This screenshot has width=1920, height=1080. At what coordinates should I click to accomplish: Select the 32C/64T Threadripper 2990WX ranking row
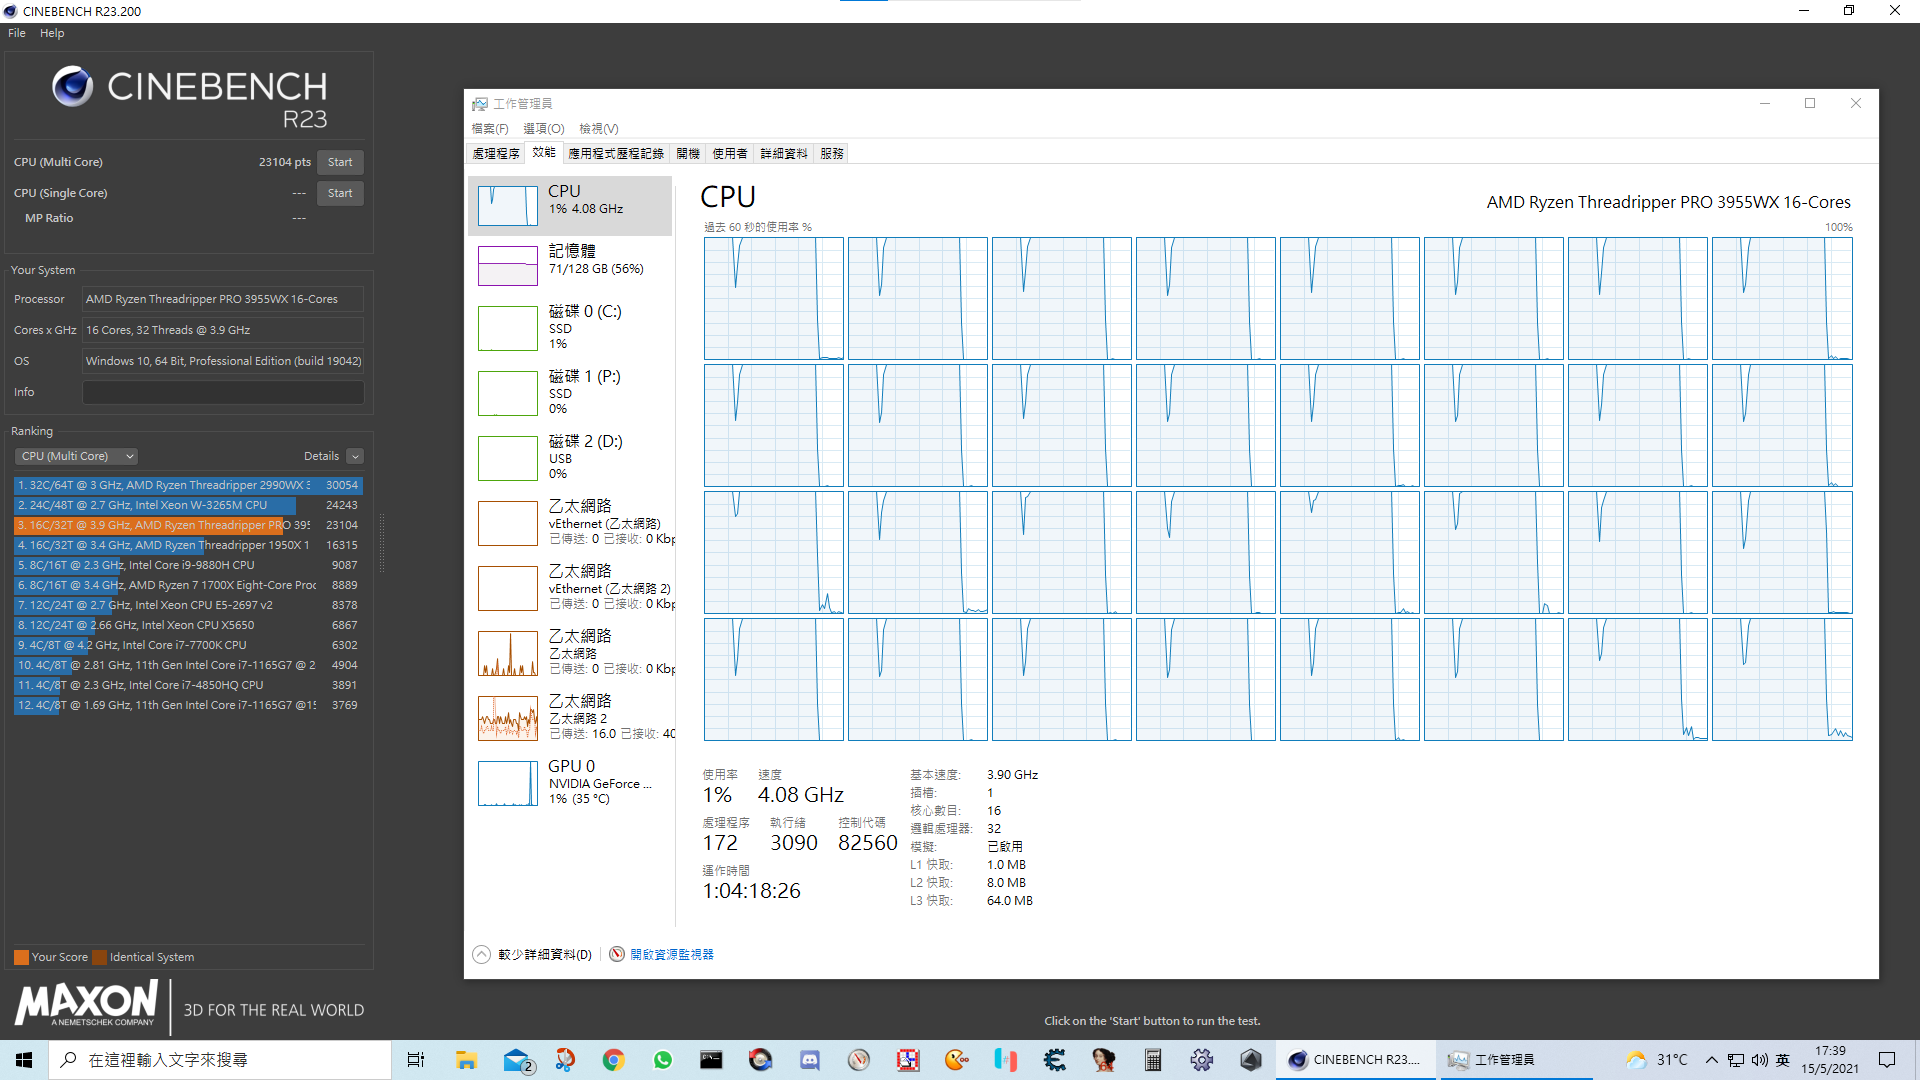click(x=188, y=485)
